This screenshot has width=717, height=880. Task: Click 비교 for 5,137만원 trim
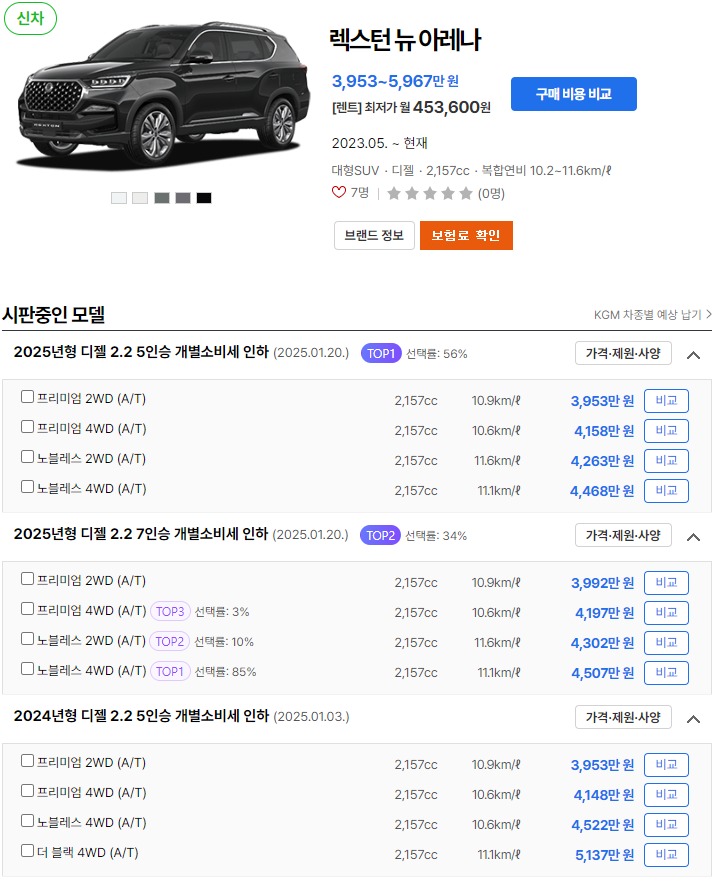point(666,855)
